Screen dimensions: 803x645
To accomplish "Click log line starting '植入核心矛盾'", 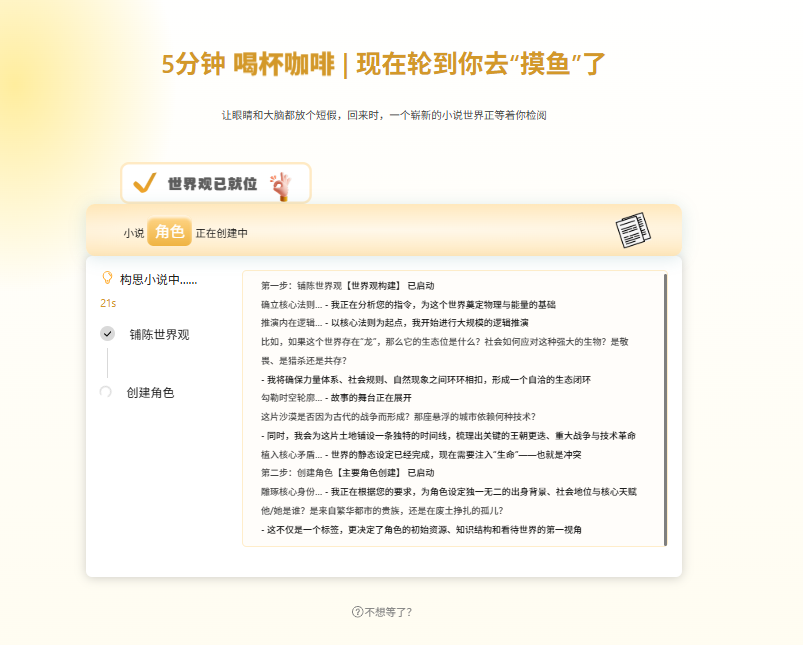I will (x=421, y=454).
